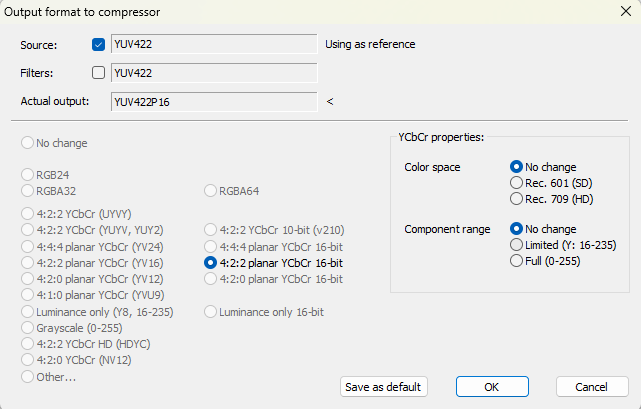This screenshot has height=409, width=641.
Task: Click the Actual output YUV422P16 field
Action: click(214, 101)
